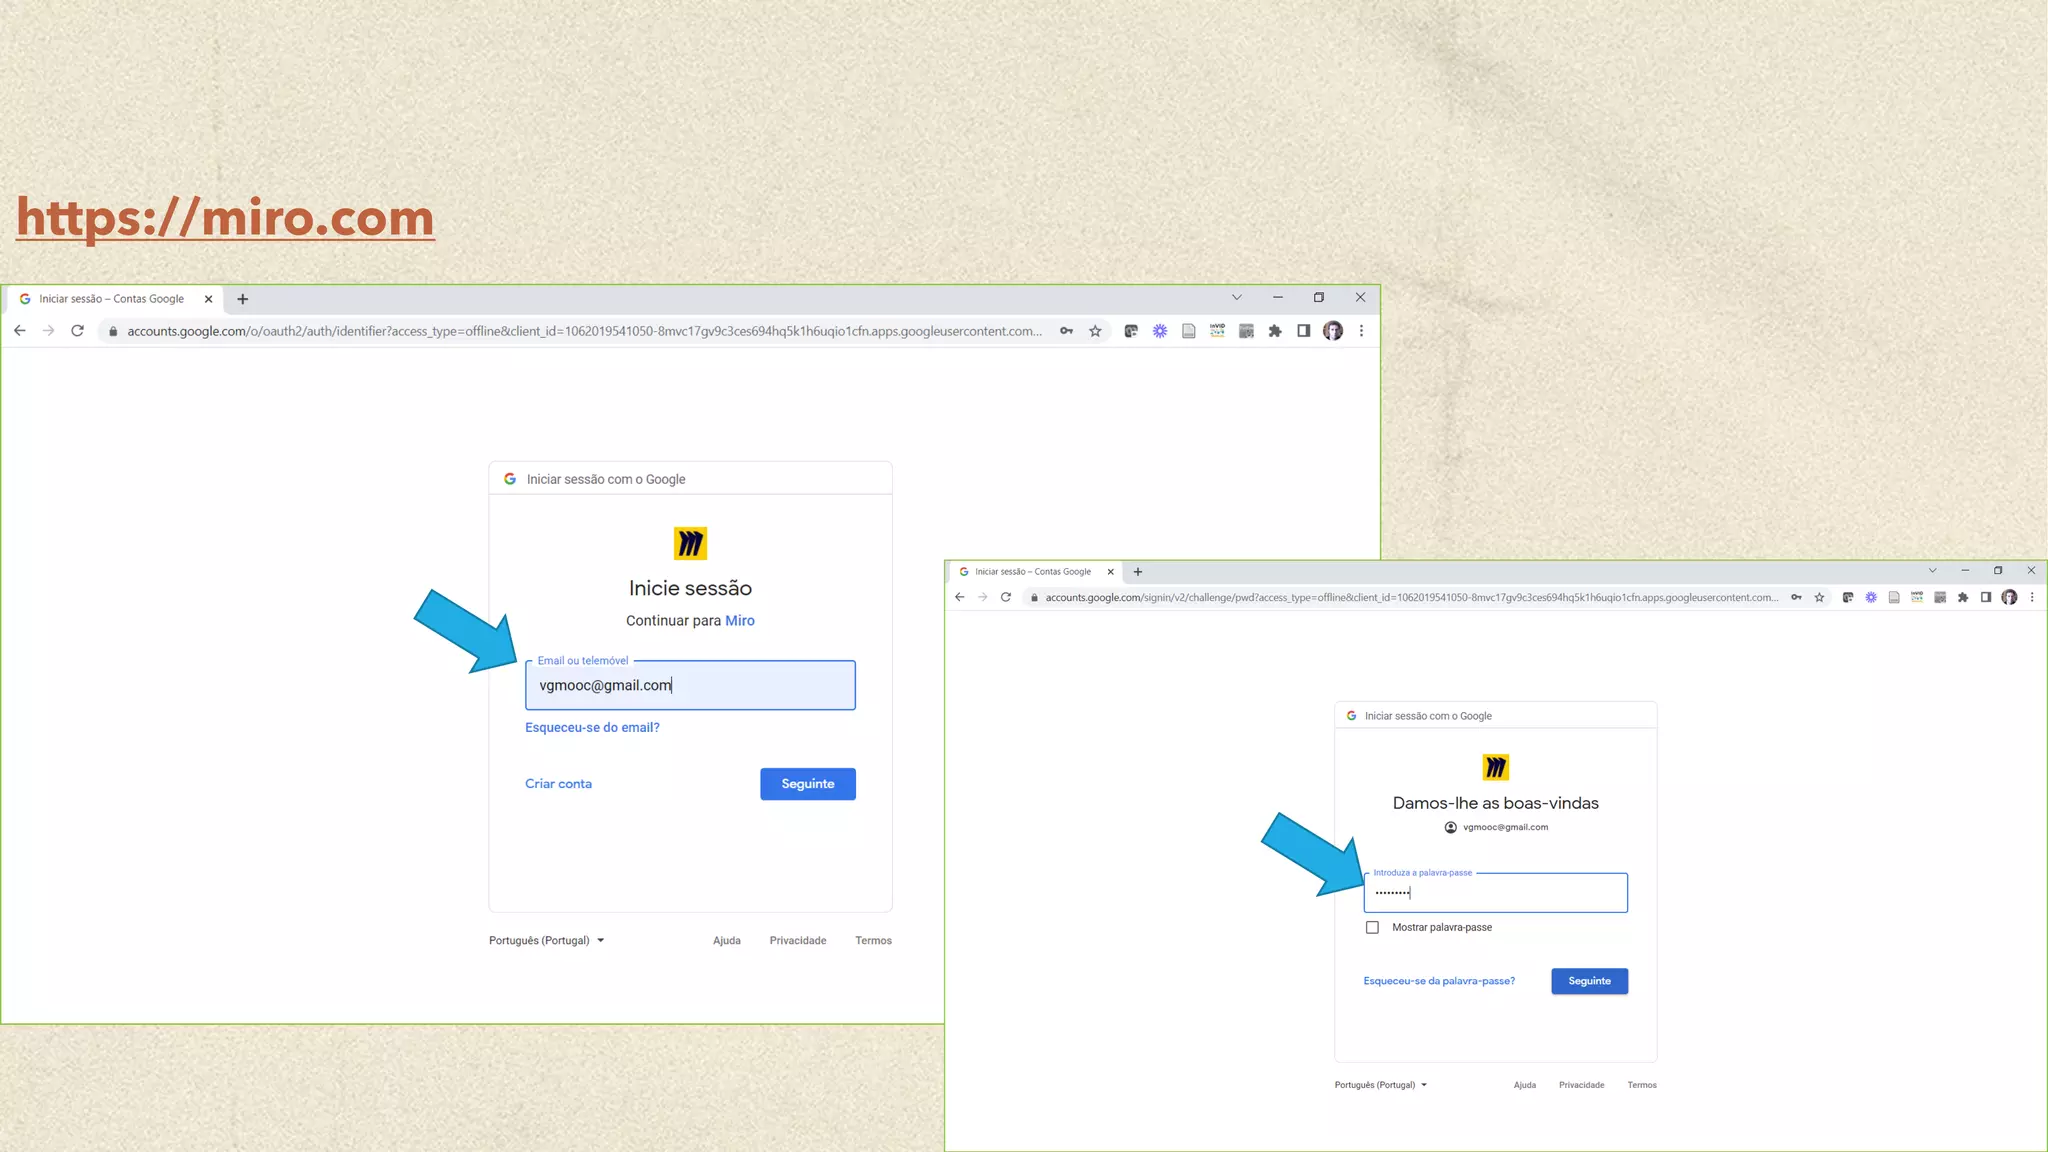Click Esqueceu-se da palavra-passe? link
Image resolution: width=2048 pixels, height=1152 pixels.
coord(1439,981)
